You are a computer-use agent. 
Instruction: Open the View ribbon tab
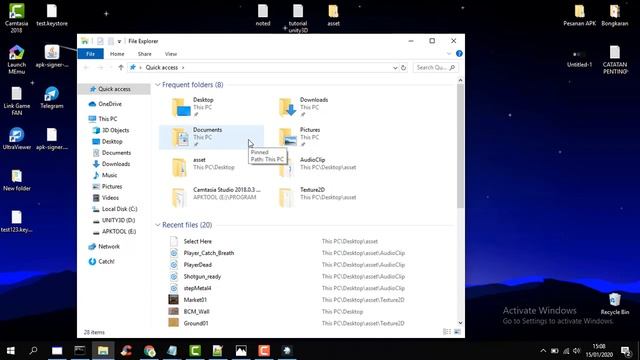171,54
